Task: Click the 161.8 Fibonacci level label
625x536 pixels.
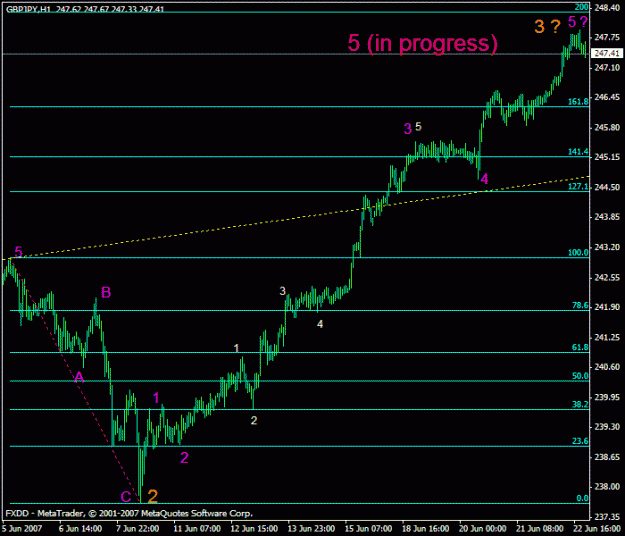Action: click(x=578, y=102)
